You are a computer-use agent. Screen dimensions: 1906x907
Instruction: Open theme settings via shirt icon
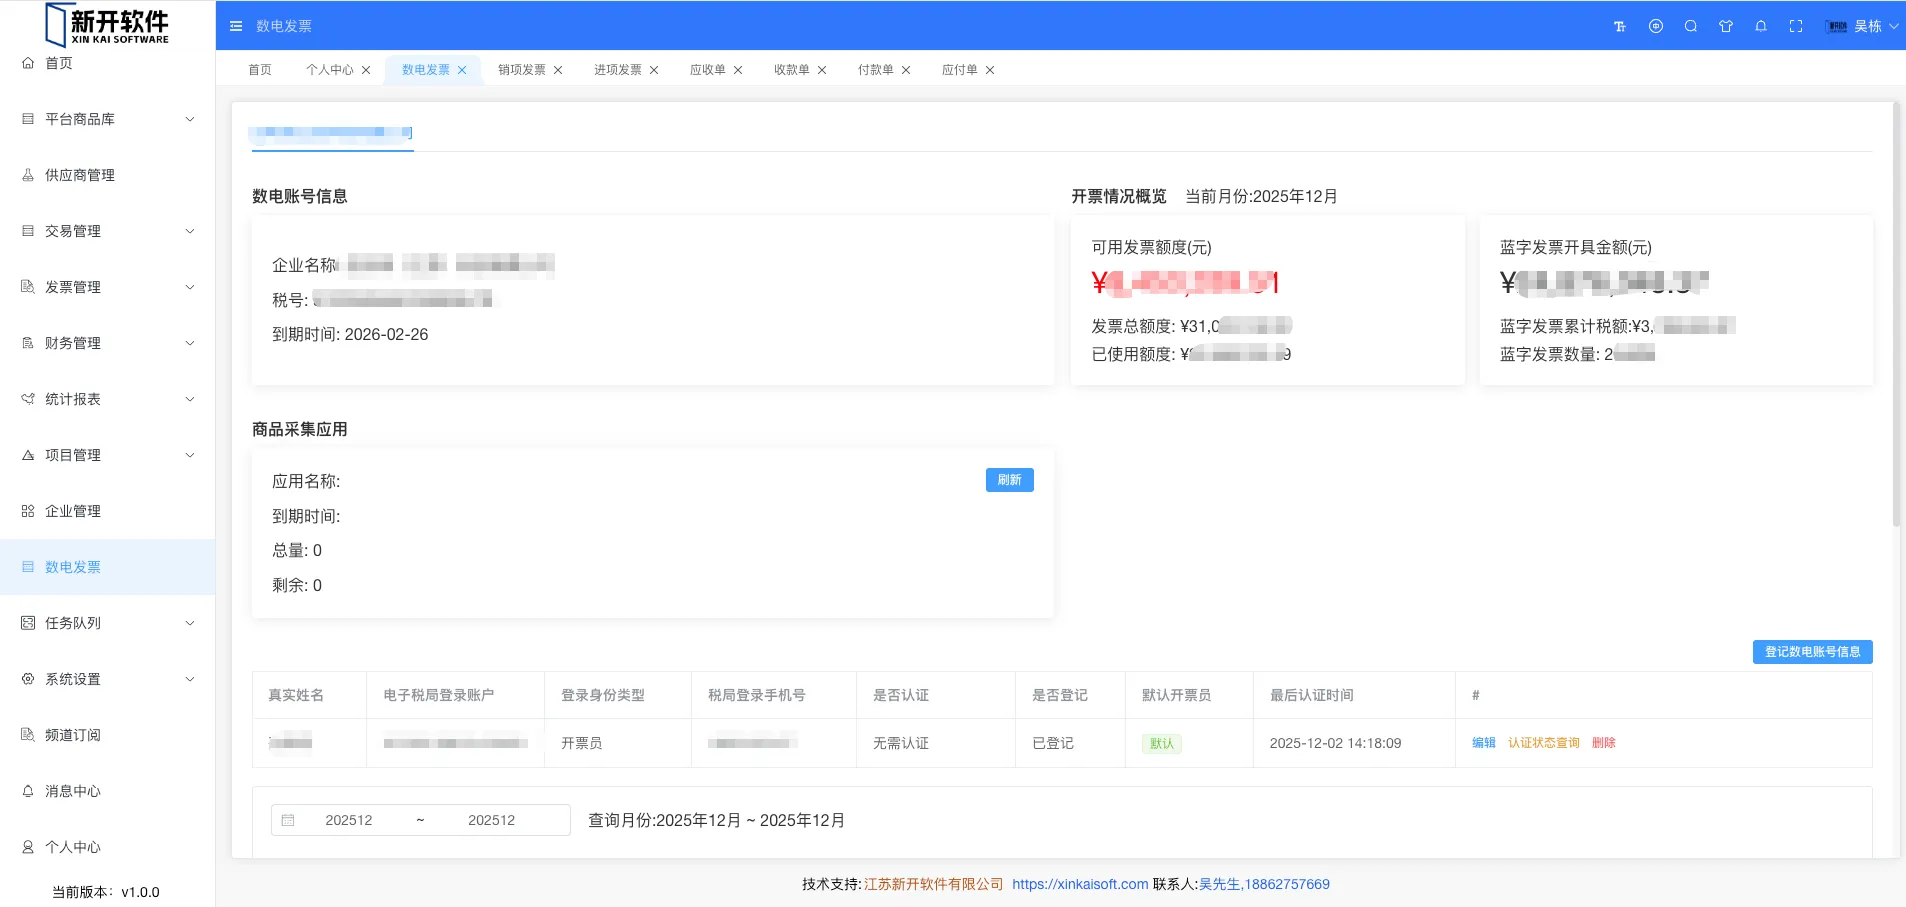pos(1726,26)
